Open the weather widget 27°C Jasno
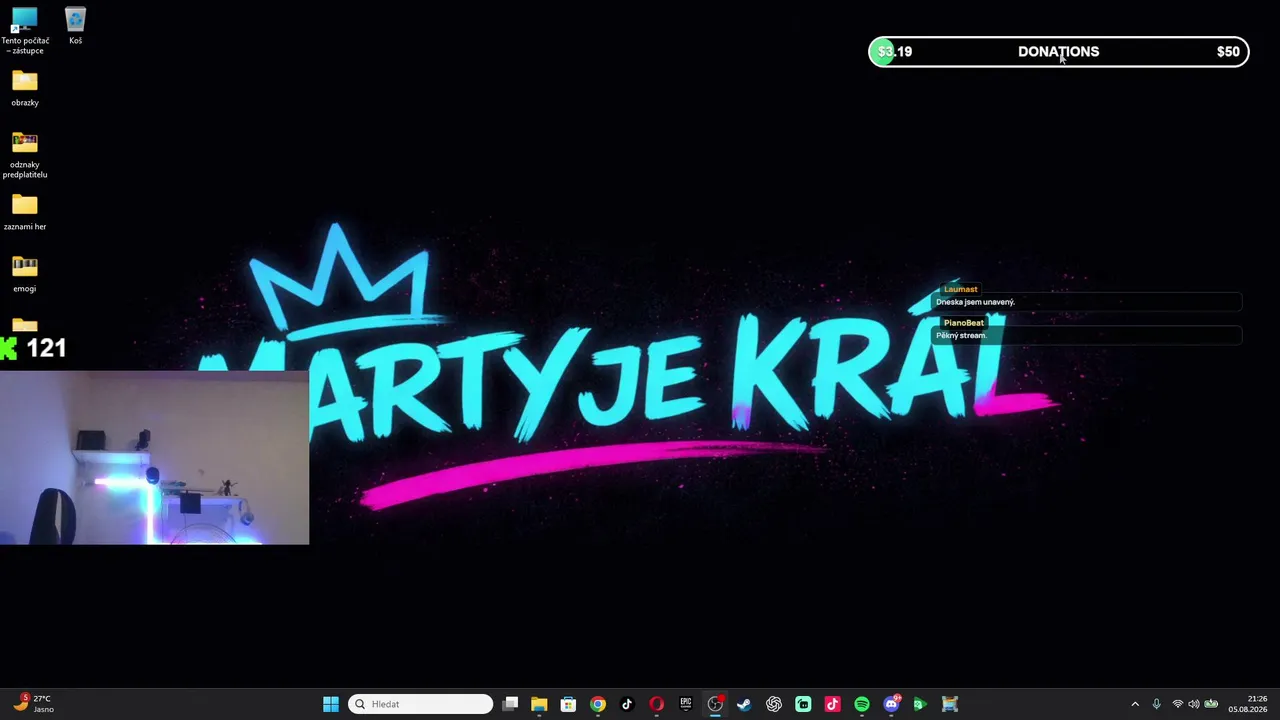 click(x=34, y=704)
